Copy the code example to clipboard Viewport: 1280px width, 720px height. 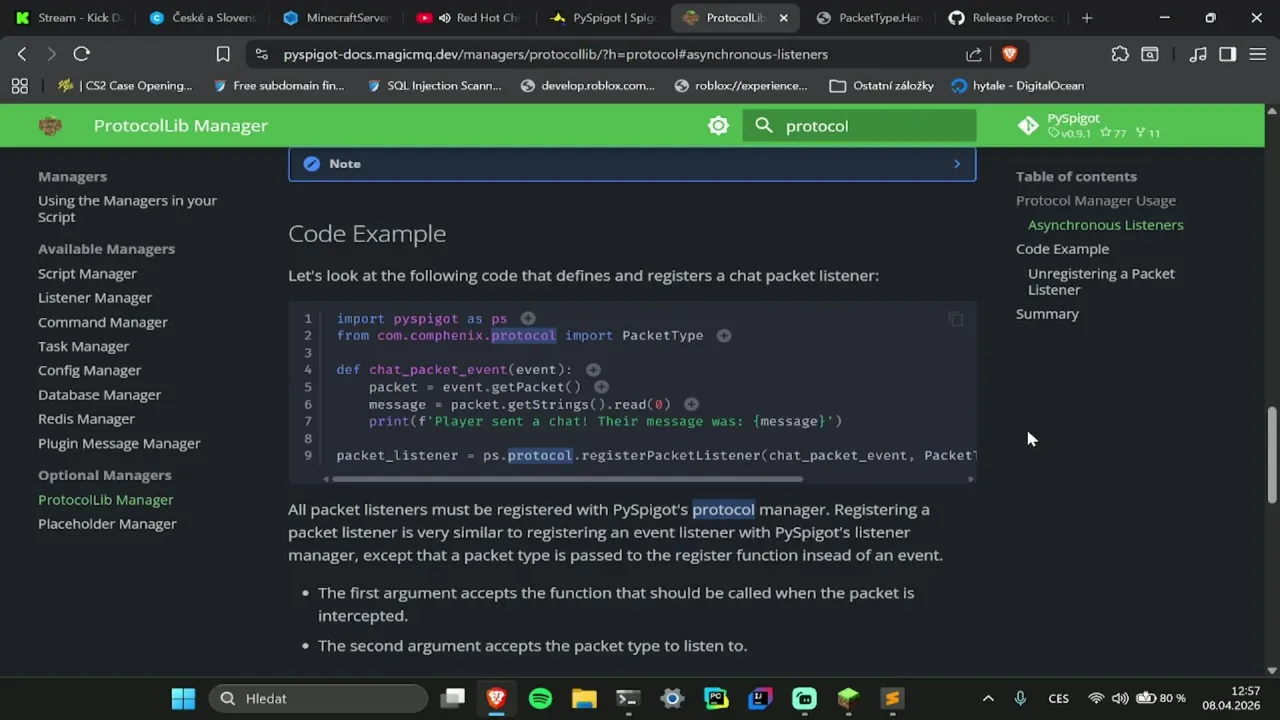click(x=956, y=320)
